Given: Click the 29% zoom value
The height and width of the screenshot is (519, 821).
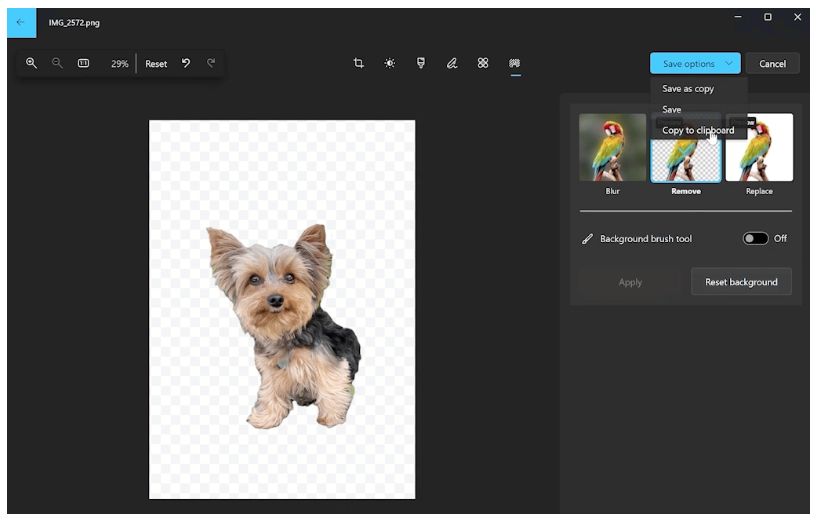Looking at the screenshot, I should pyautogui.click(x=119, y=64).
